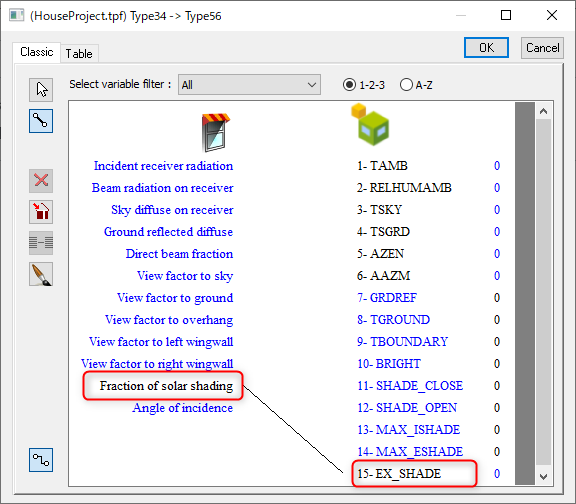
Task: Click the Cancel button
Action: pyautogui.click(x=543, y=48)
